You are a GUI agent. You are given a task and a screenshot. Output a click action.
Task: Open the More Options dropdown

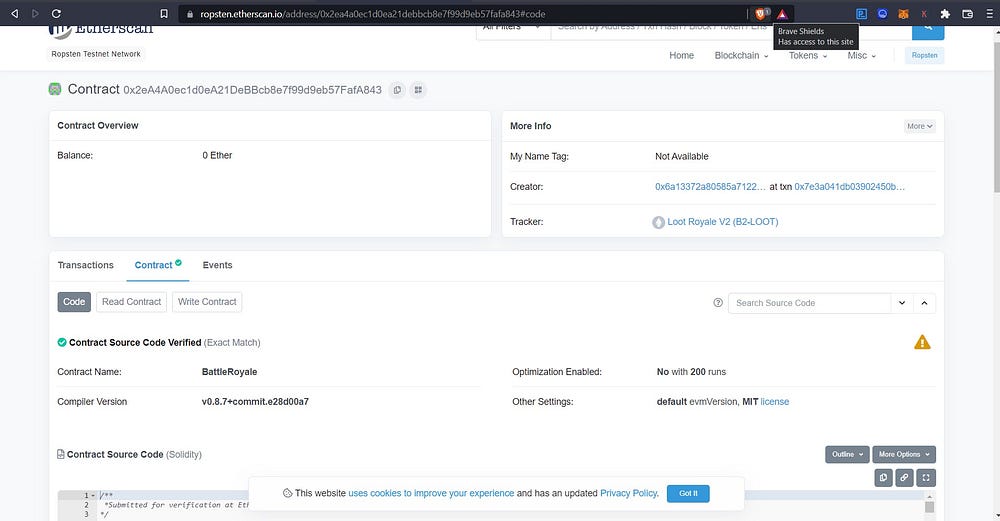coord(904,455)
